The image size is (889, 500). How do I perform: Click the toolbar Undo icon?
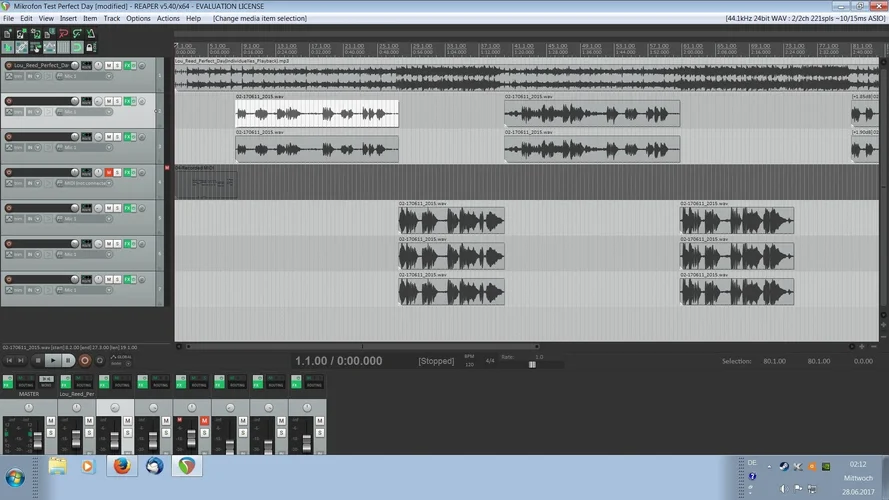[x=62, y=33]
